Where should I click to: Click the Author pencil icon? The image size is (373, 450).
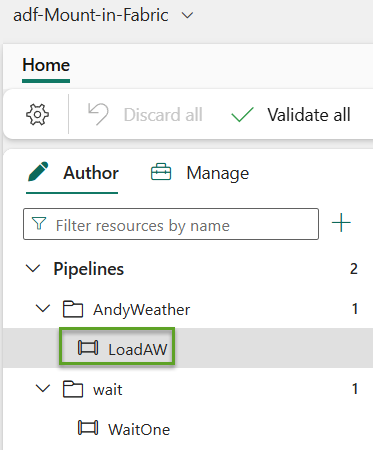pyautogui.click(x=38, y=172)
